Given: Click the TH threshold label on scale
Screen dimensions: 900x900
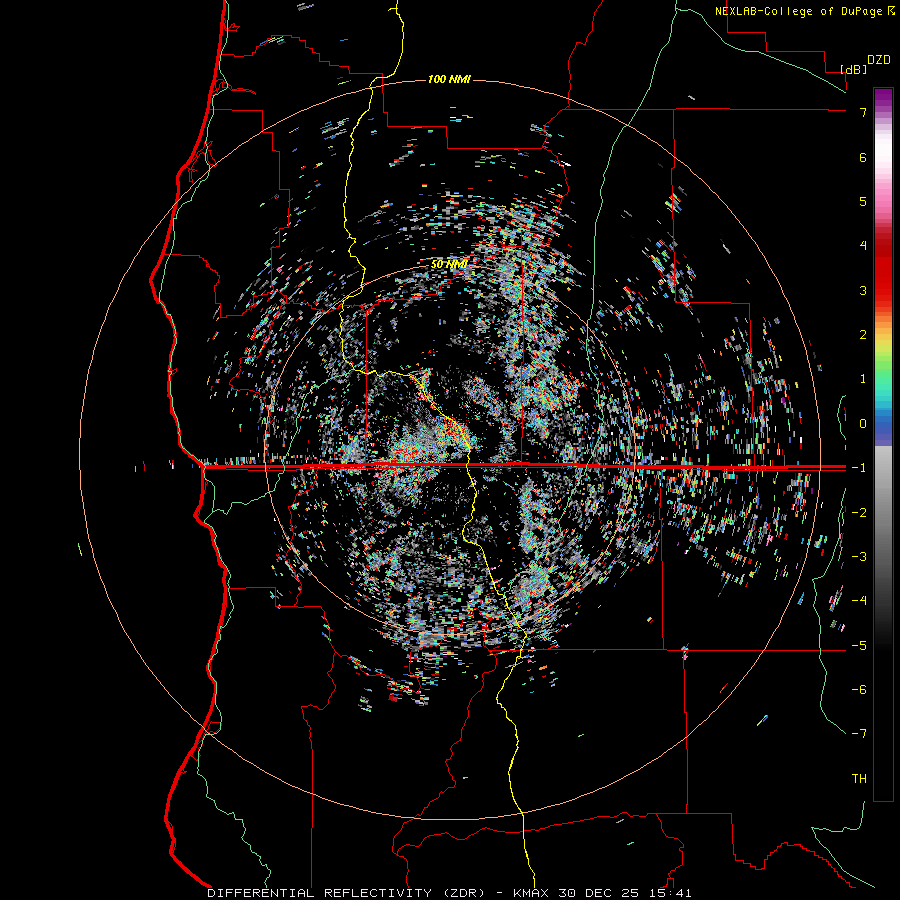Looking at the screenshot, I should pos(859,779).
